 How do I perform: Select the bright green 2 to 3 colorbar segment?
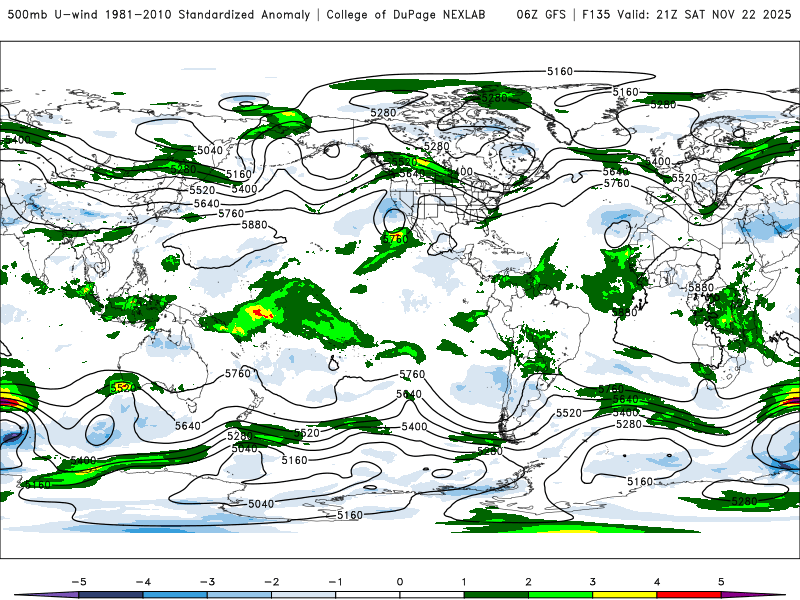pyautogui.click(x=561, y=595)
